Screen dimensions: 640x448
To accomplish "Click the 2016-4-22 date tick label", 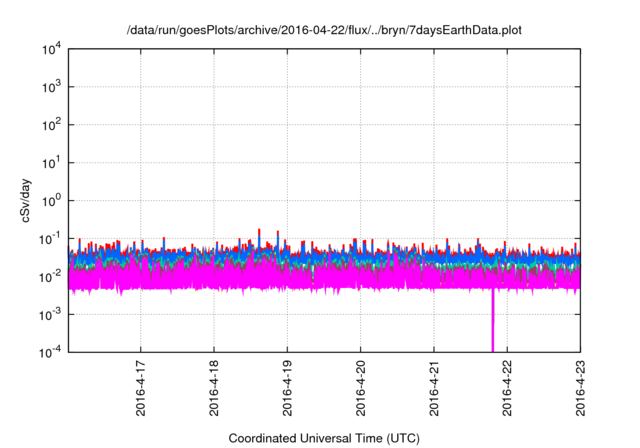I will click(507, 388).
